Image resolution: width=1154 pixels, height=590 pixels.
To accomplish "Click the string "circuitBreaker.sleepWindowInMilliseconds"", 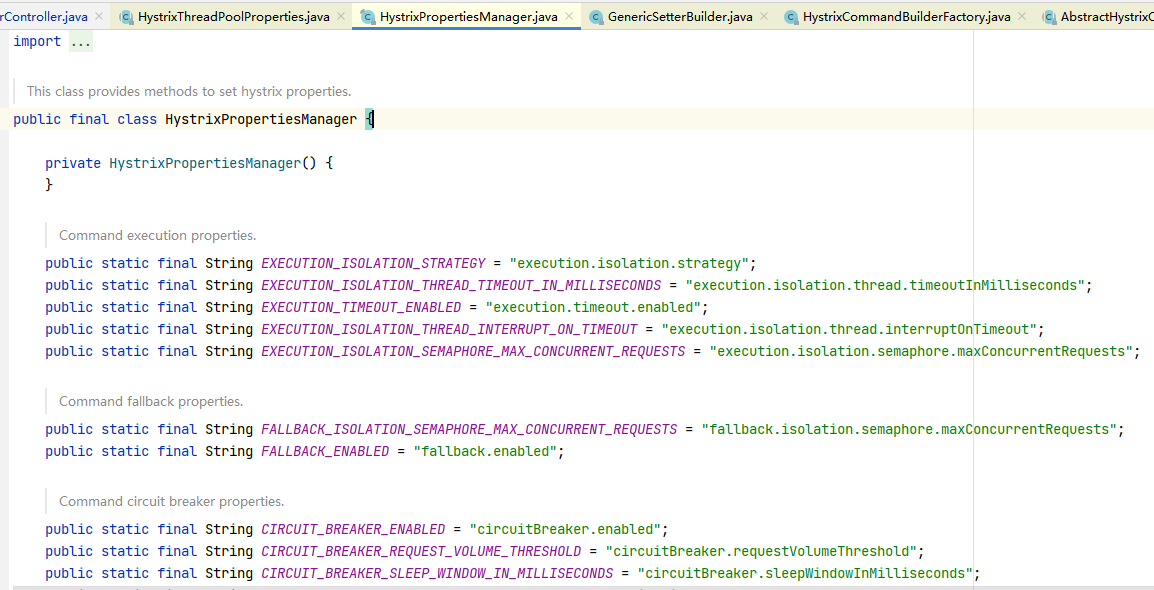I will [804, 574].
